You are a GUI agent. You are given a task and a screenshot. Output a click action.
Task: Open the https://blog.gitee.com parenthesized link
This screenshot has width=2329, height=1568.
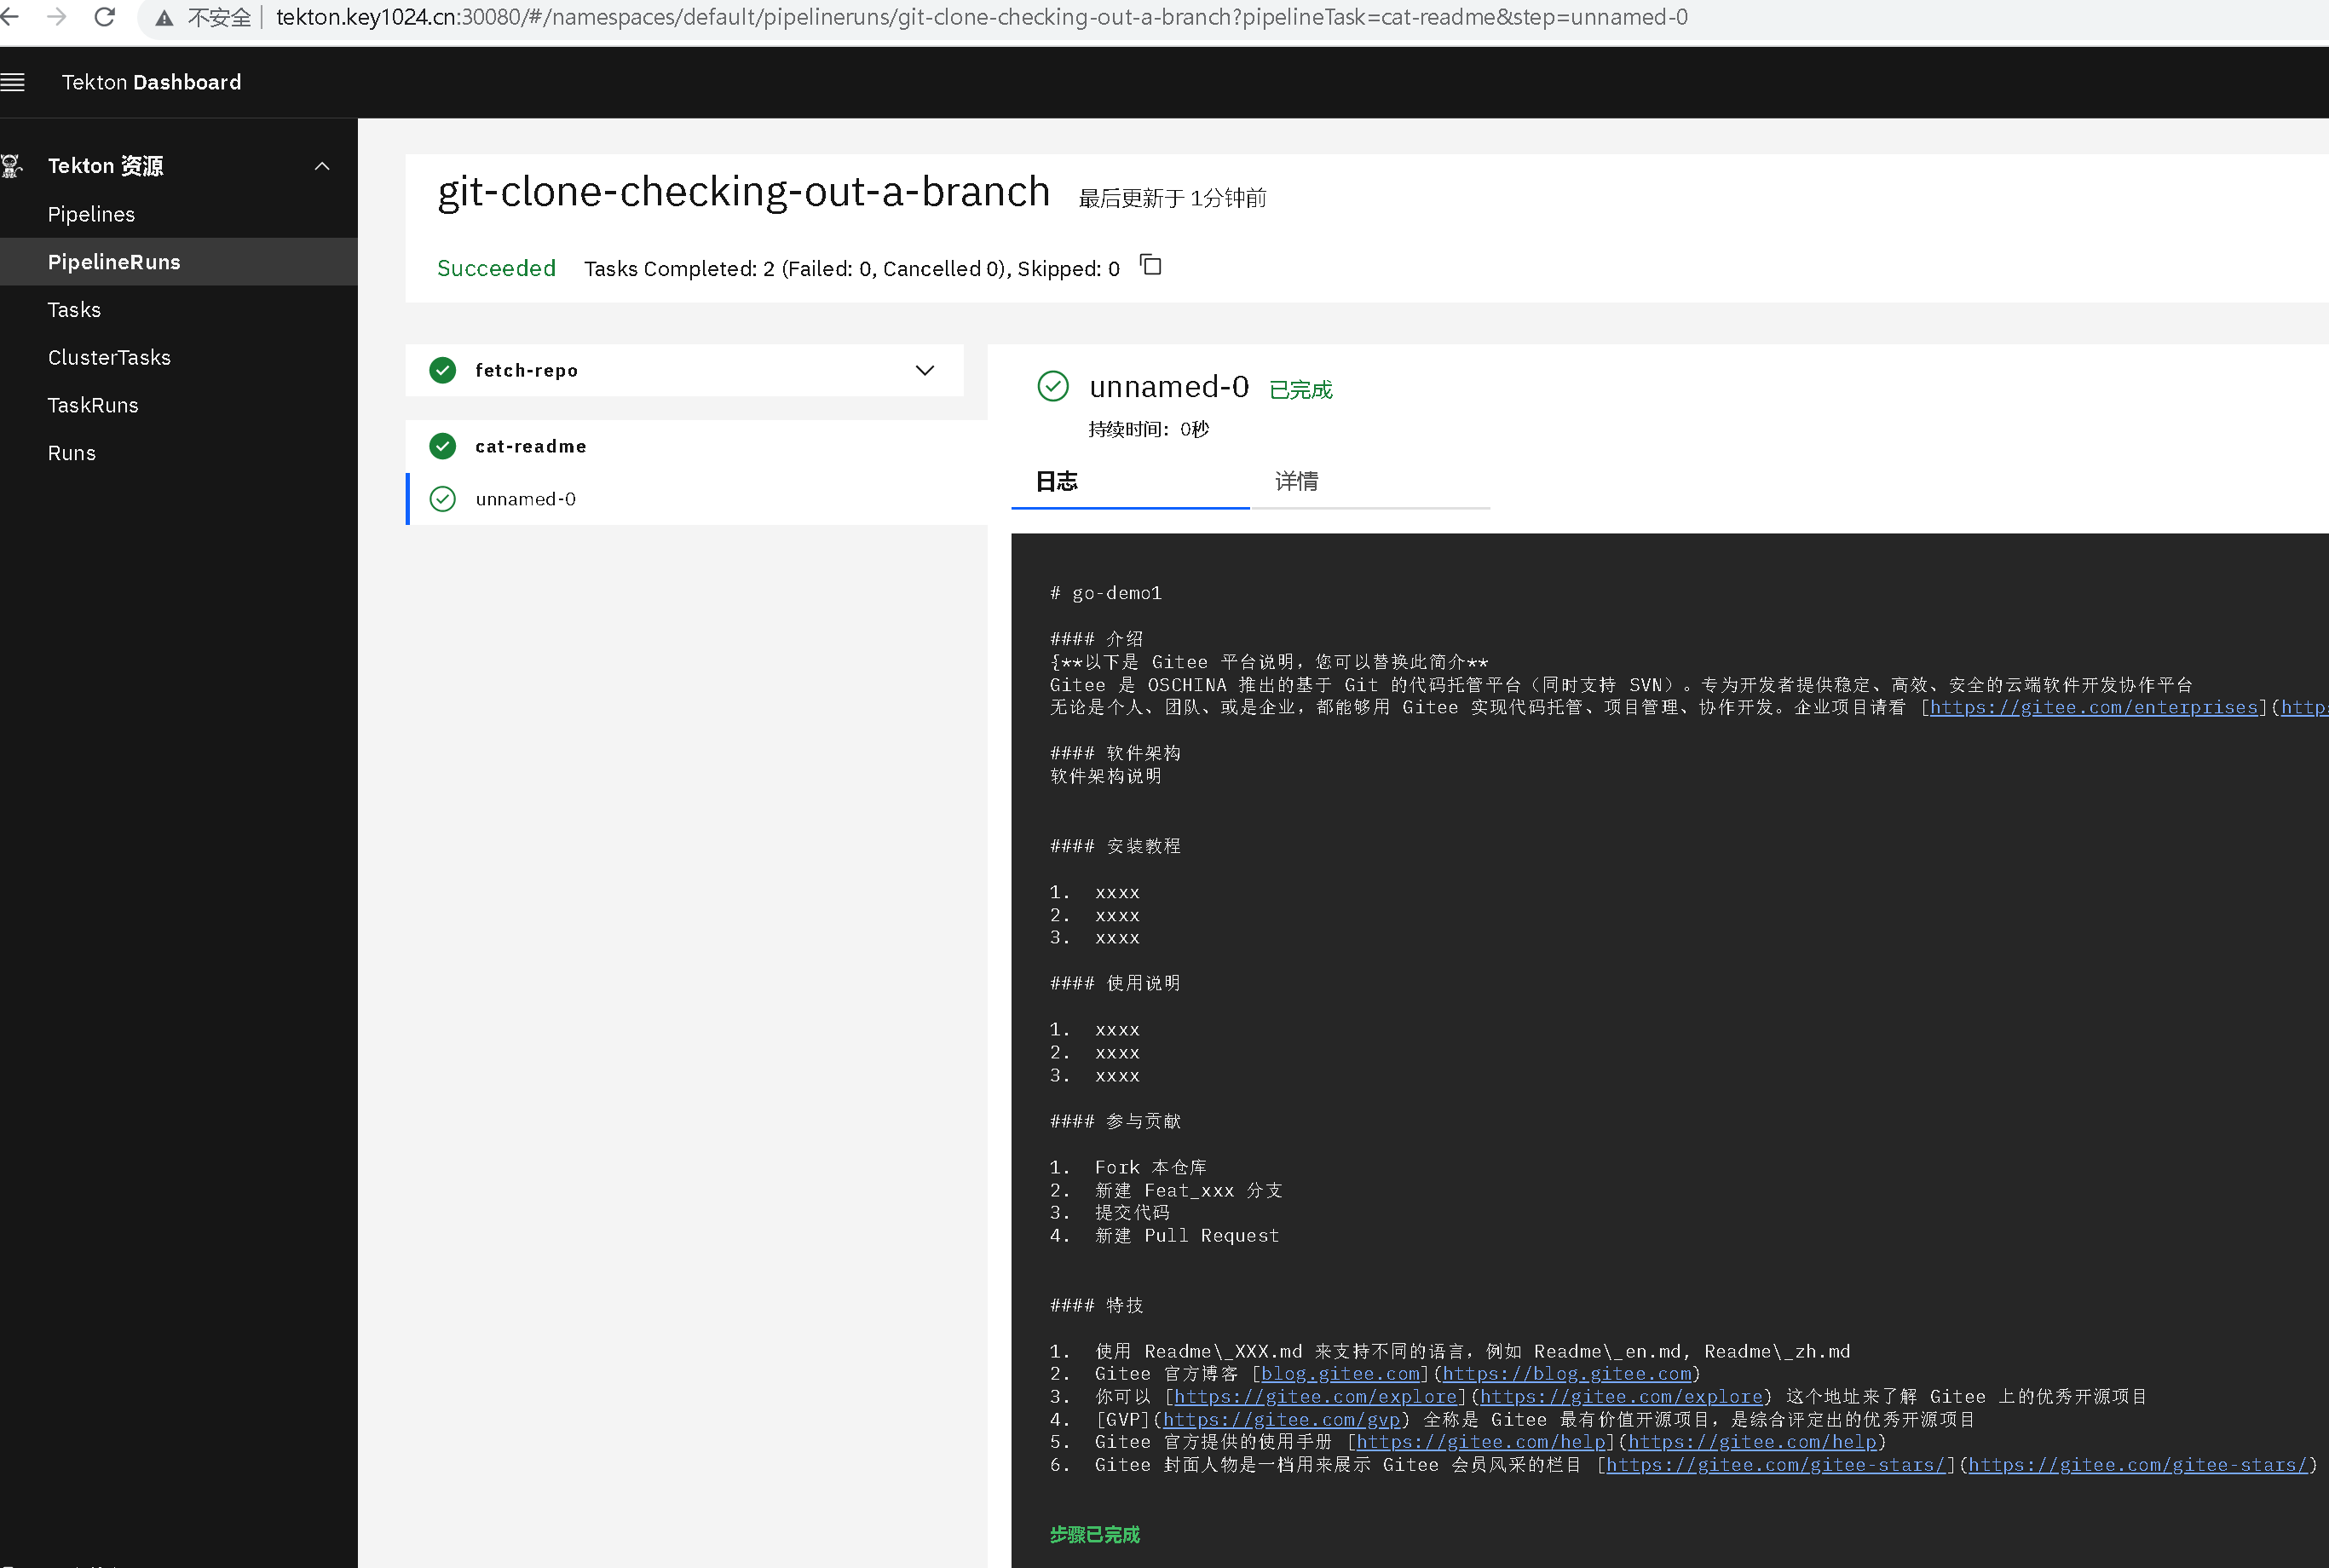point(1567,1374)
